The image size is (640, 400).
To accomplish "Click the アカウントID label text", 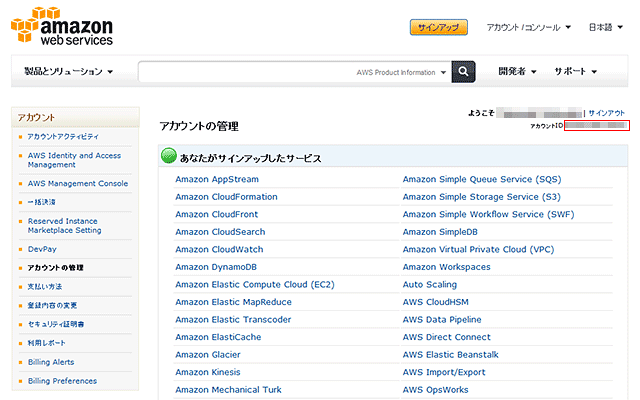I will [x=547, y=126].
